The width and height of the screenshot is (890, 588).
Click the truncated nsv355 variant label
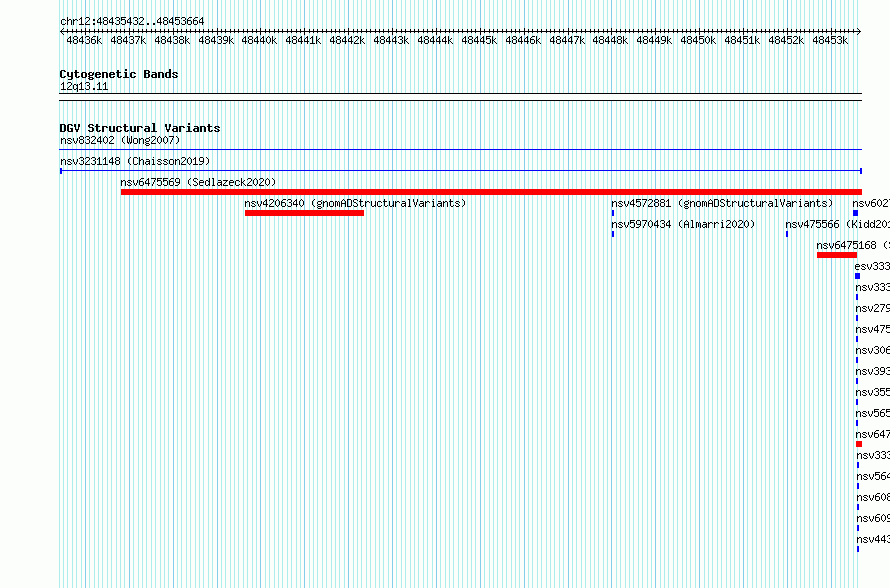872,392
